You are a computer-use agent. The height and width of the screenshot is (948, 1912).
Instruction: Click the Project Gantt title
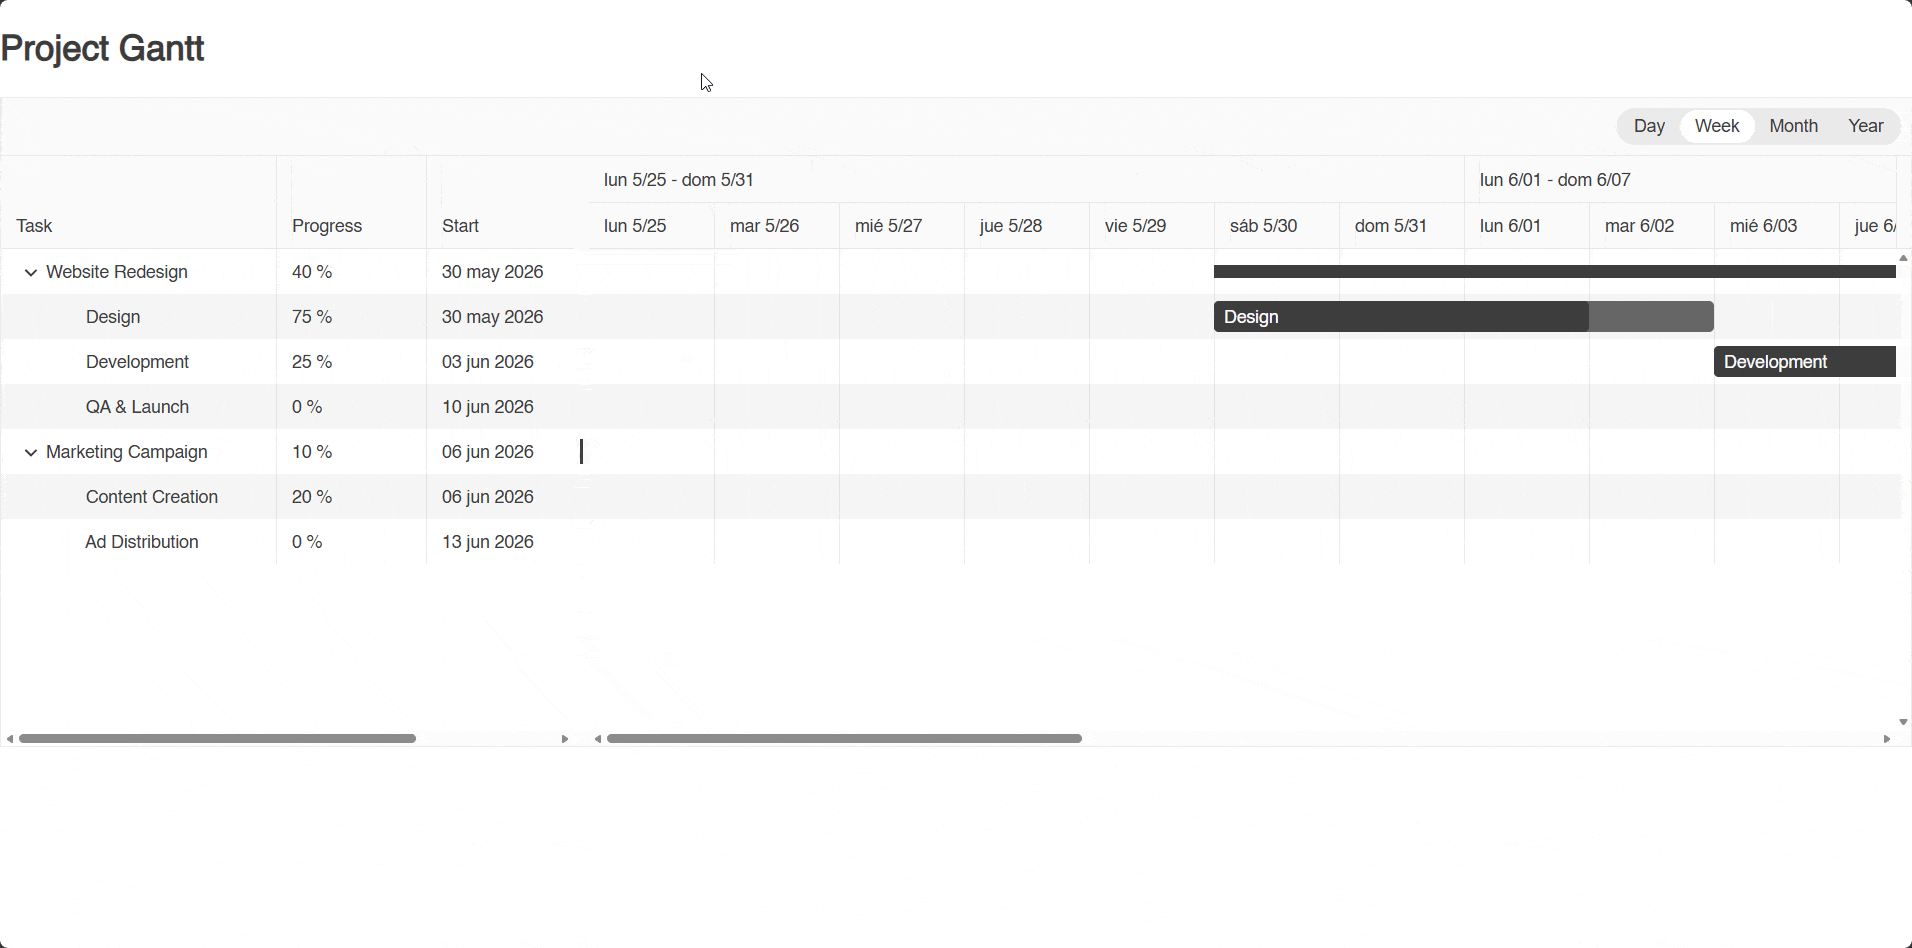pyautogui.click(x=102, y=48)
